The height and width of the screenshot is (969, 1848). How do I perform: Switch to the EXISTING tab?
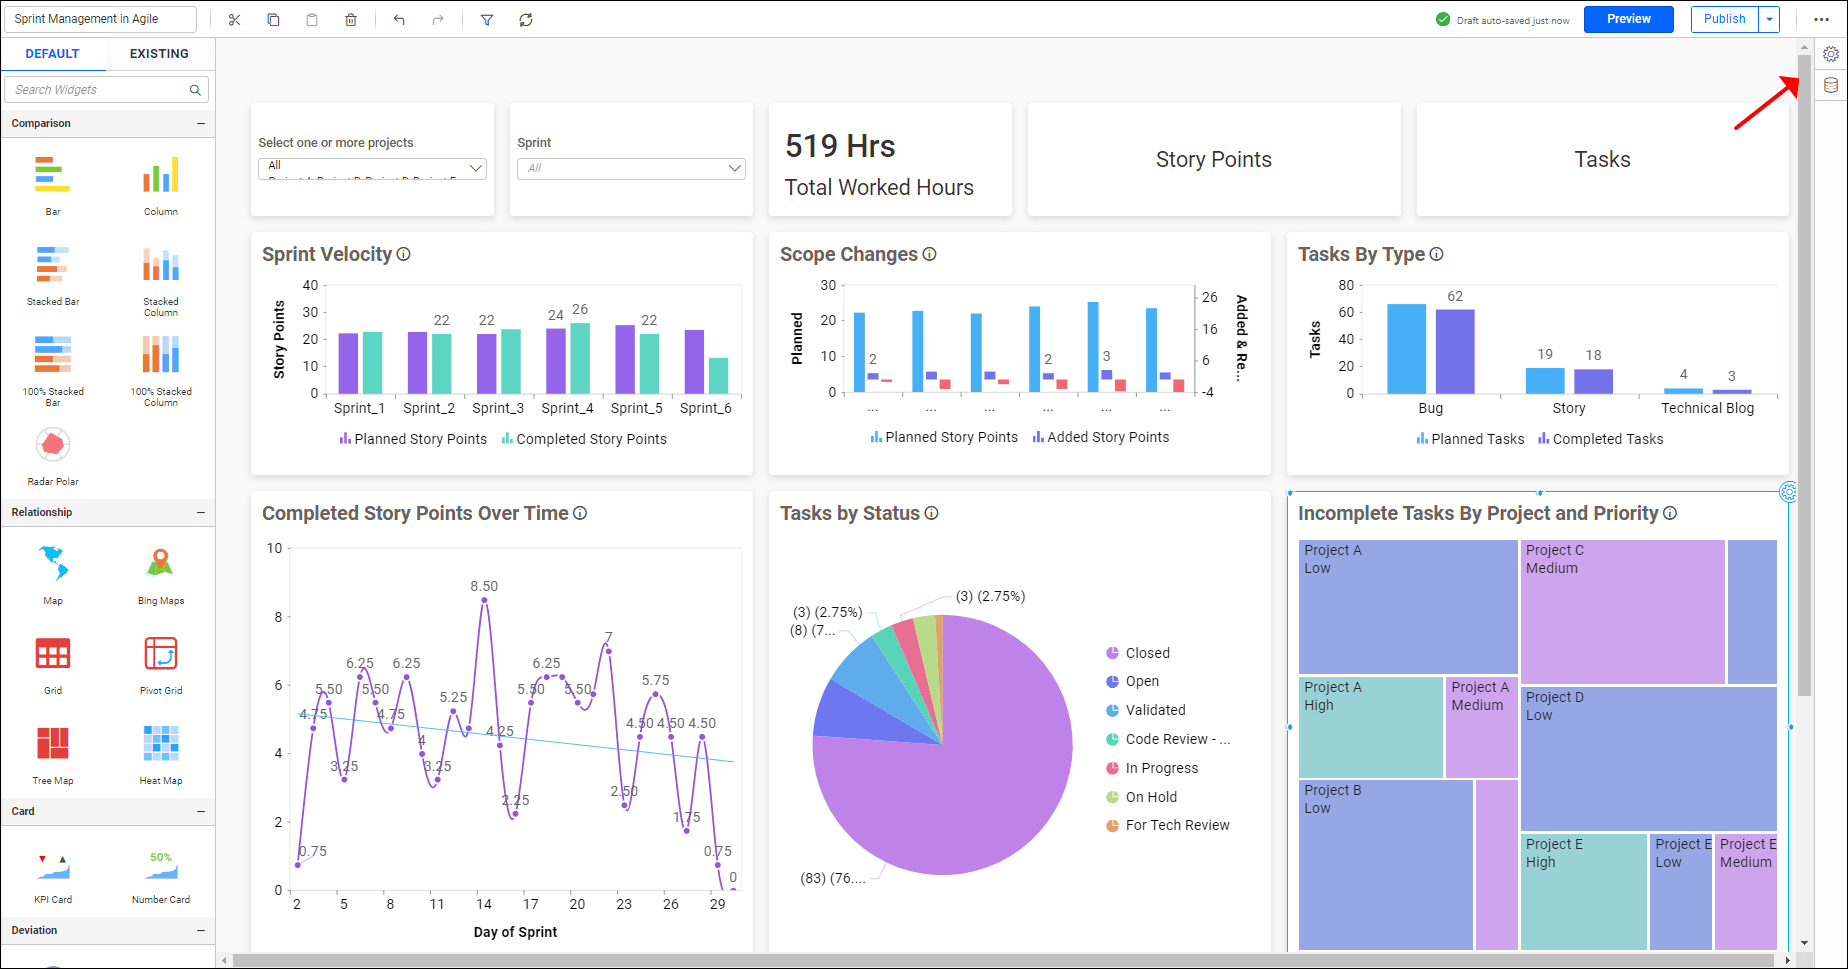159,53
